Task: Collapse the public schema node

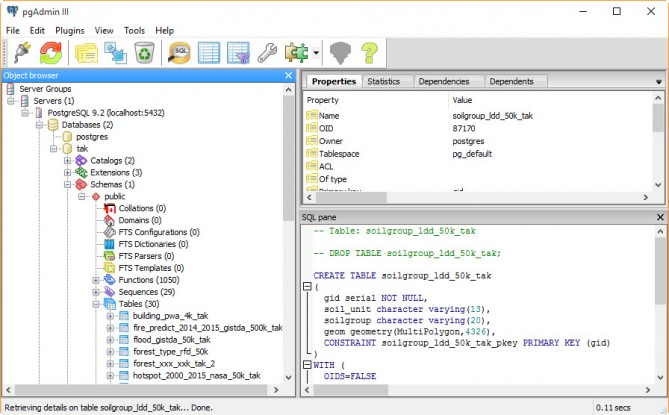Action: [x=81, y=197]
